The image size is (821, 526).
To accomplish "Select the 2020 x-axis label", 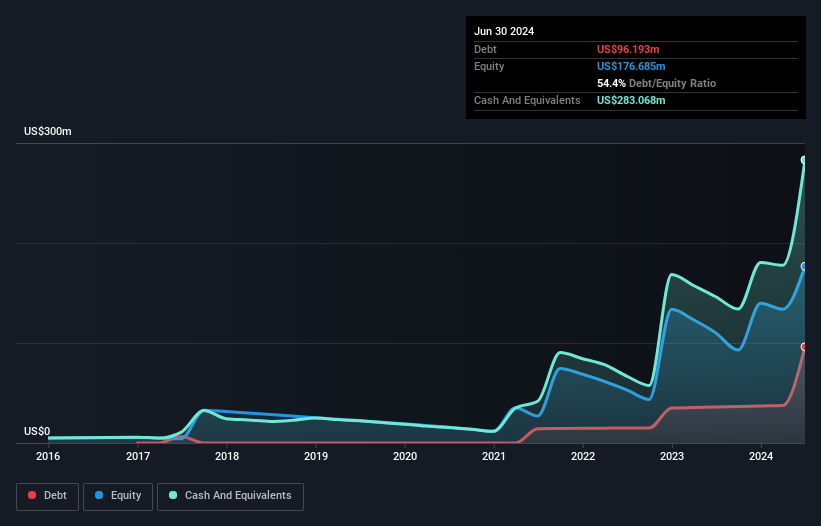I will click(405, 456).
